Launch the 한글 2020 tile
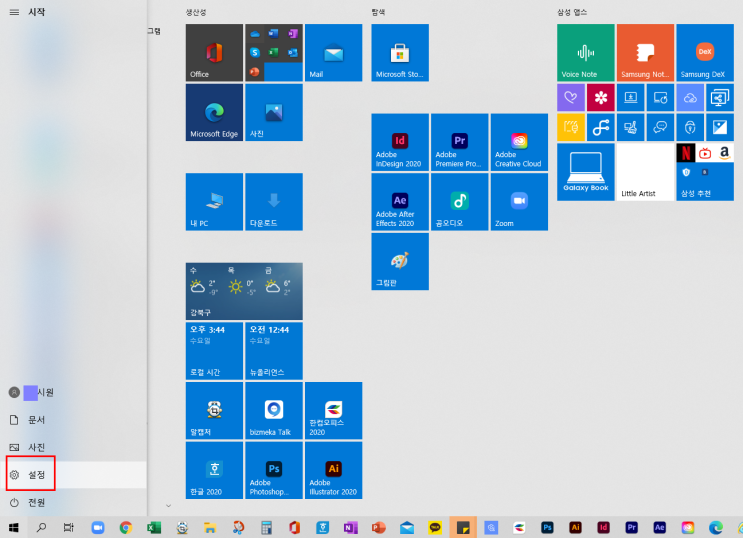743x538 pixels. pyautogui.click(x=214, y=471)
